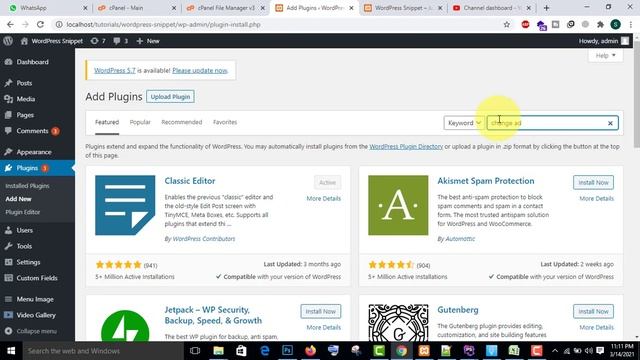
Task: Clear the plugin search field with X
Action: click(x=610, y=123)
